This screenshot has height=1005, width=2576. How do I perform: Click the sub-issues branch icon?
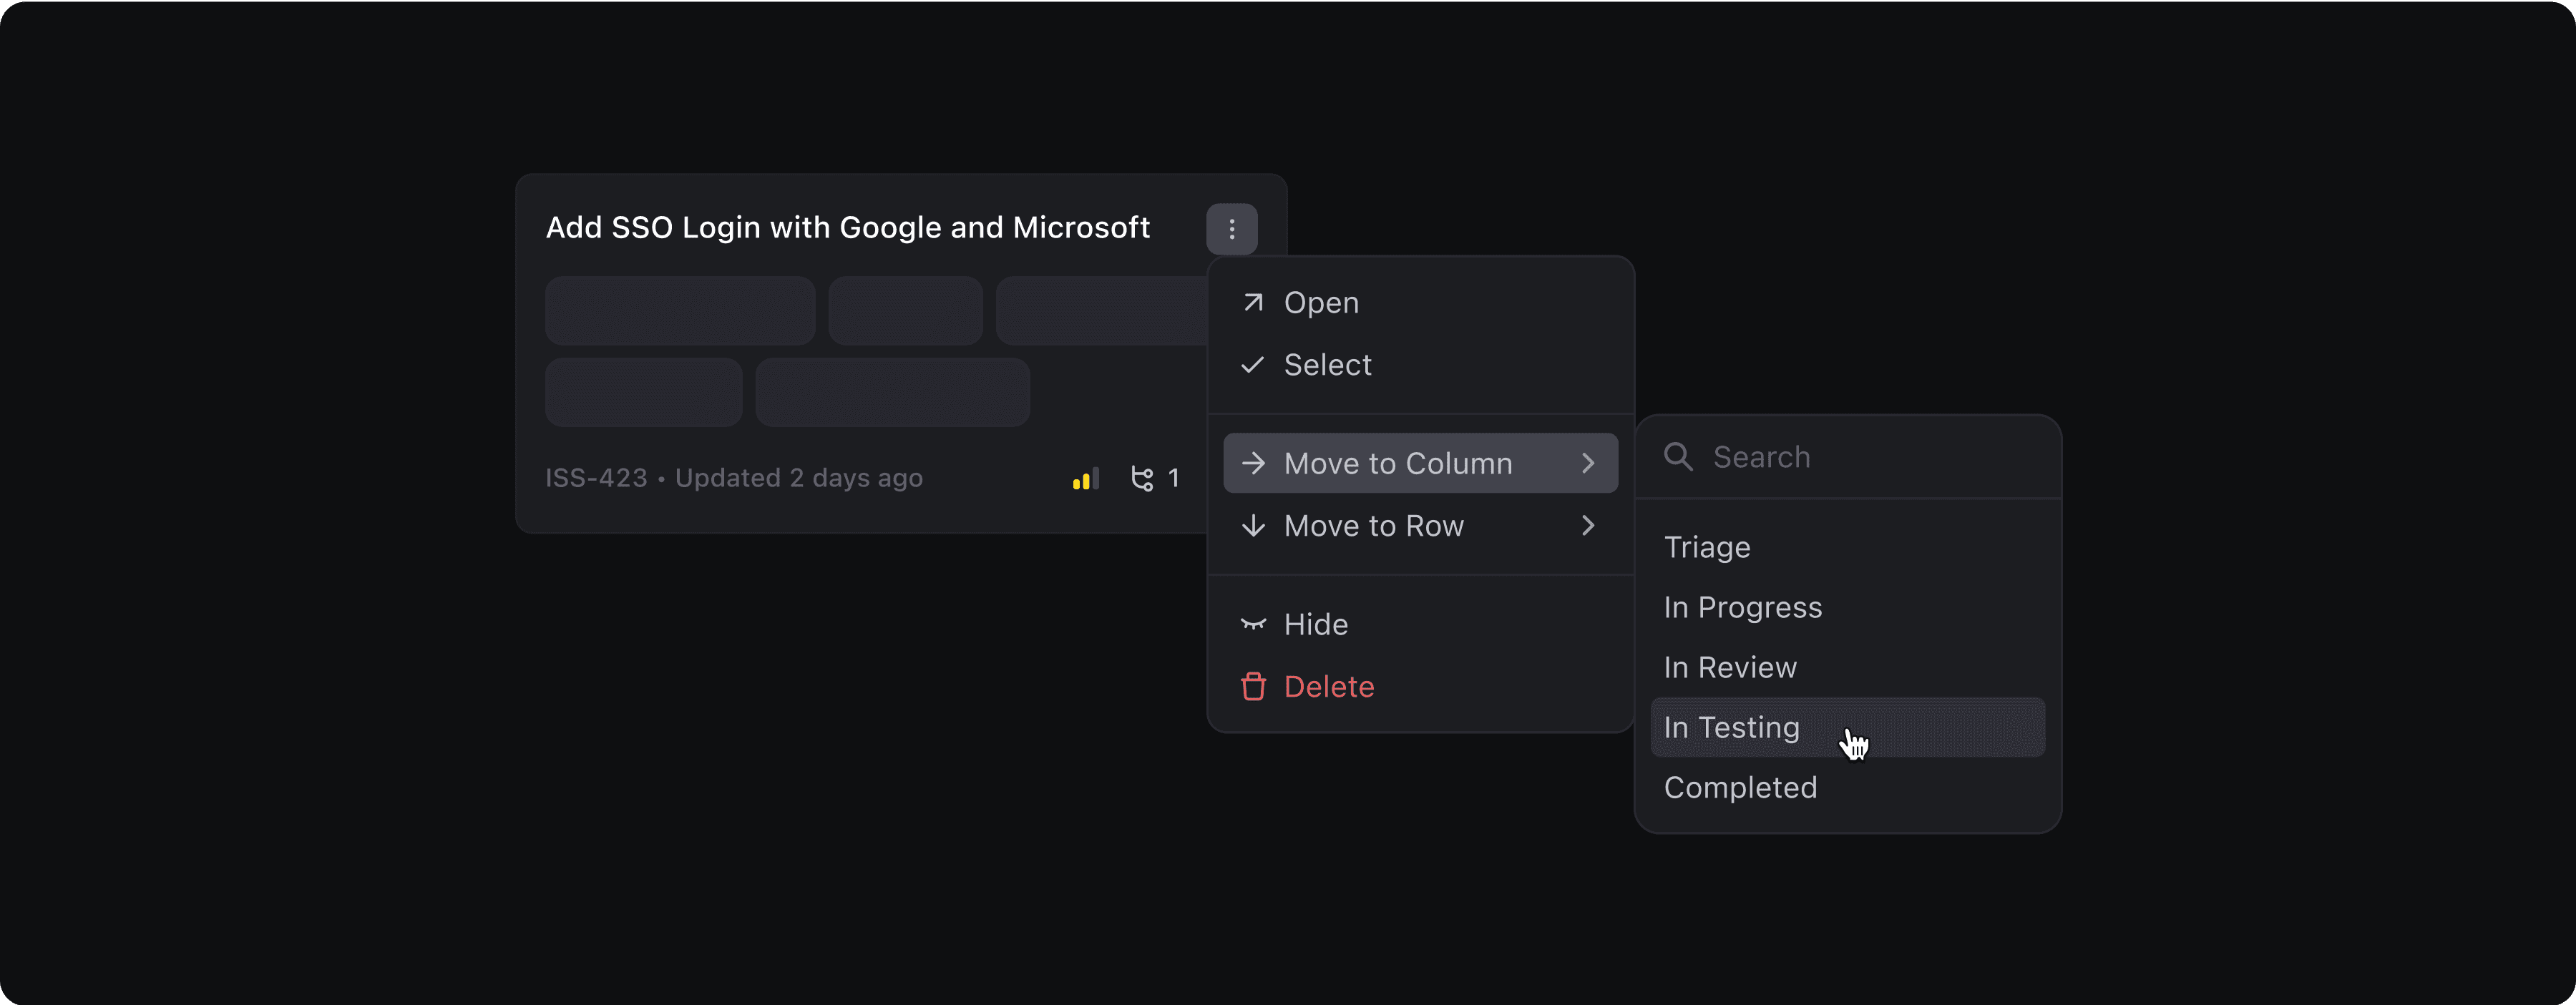tap(1141, 479)
